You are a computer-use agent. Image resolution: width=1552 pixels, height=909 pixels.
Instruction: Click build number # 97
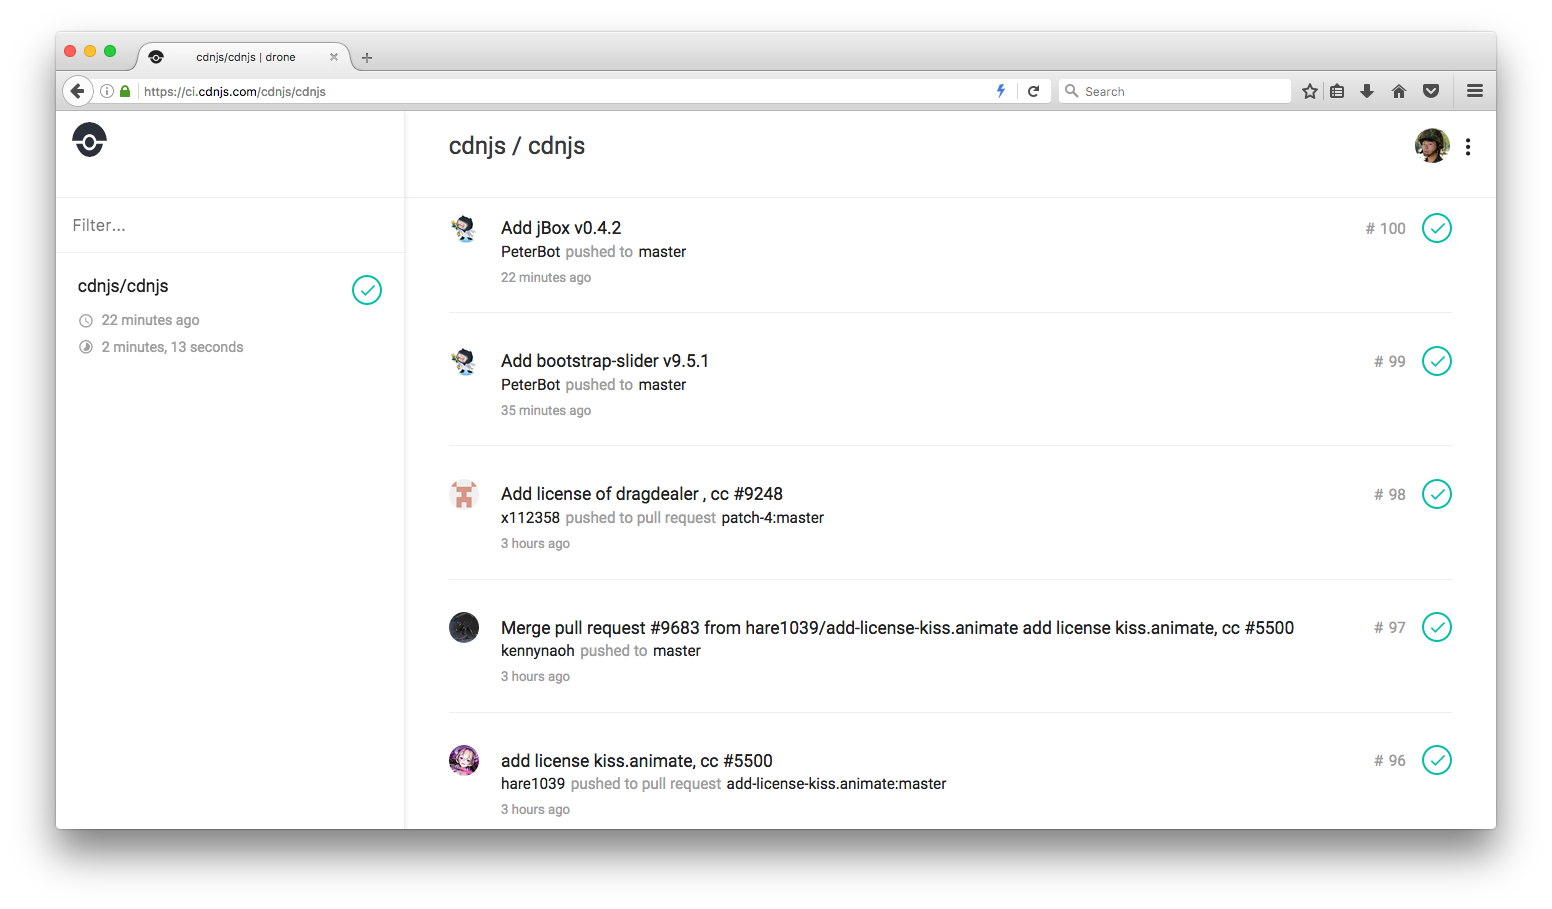[1390, 627]
